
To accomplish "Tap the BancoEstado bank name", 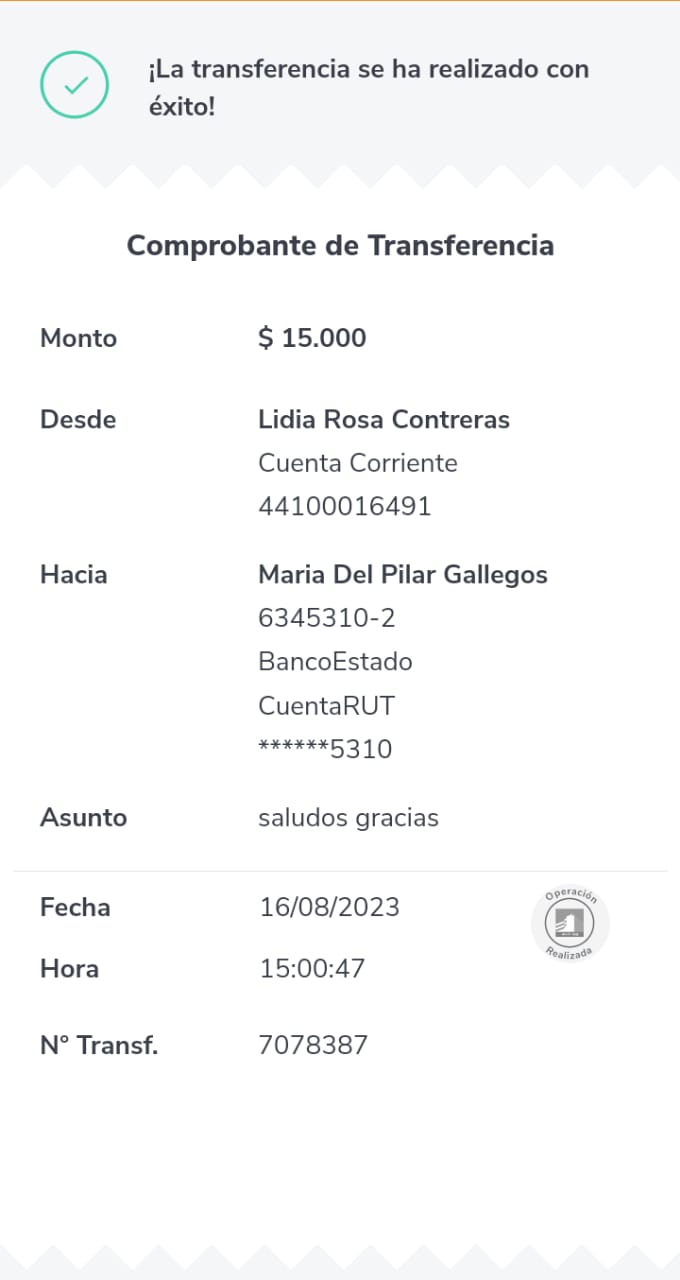I will point(335,662).
